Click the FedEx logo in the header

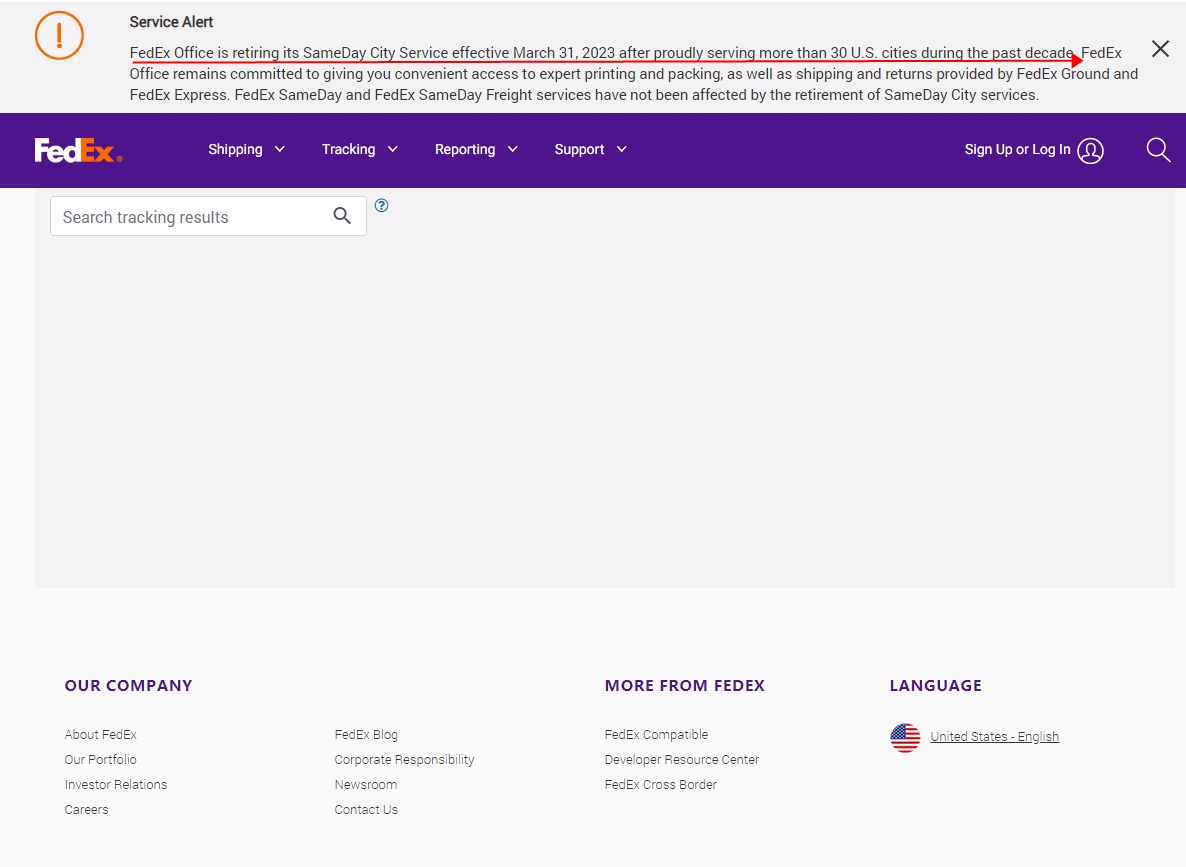point(79,150)
